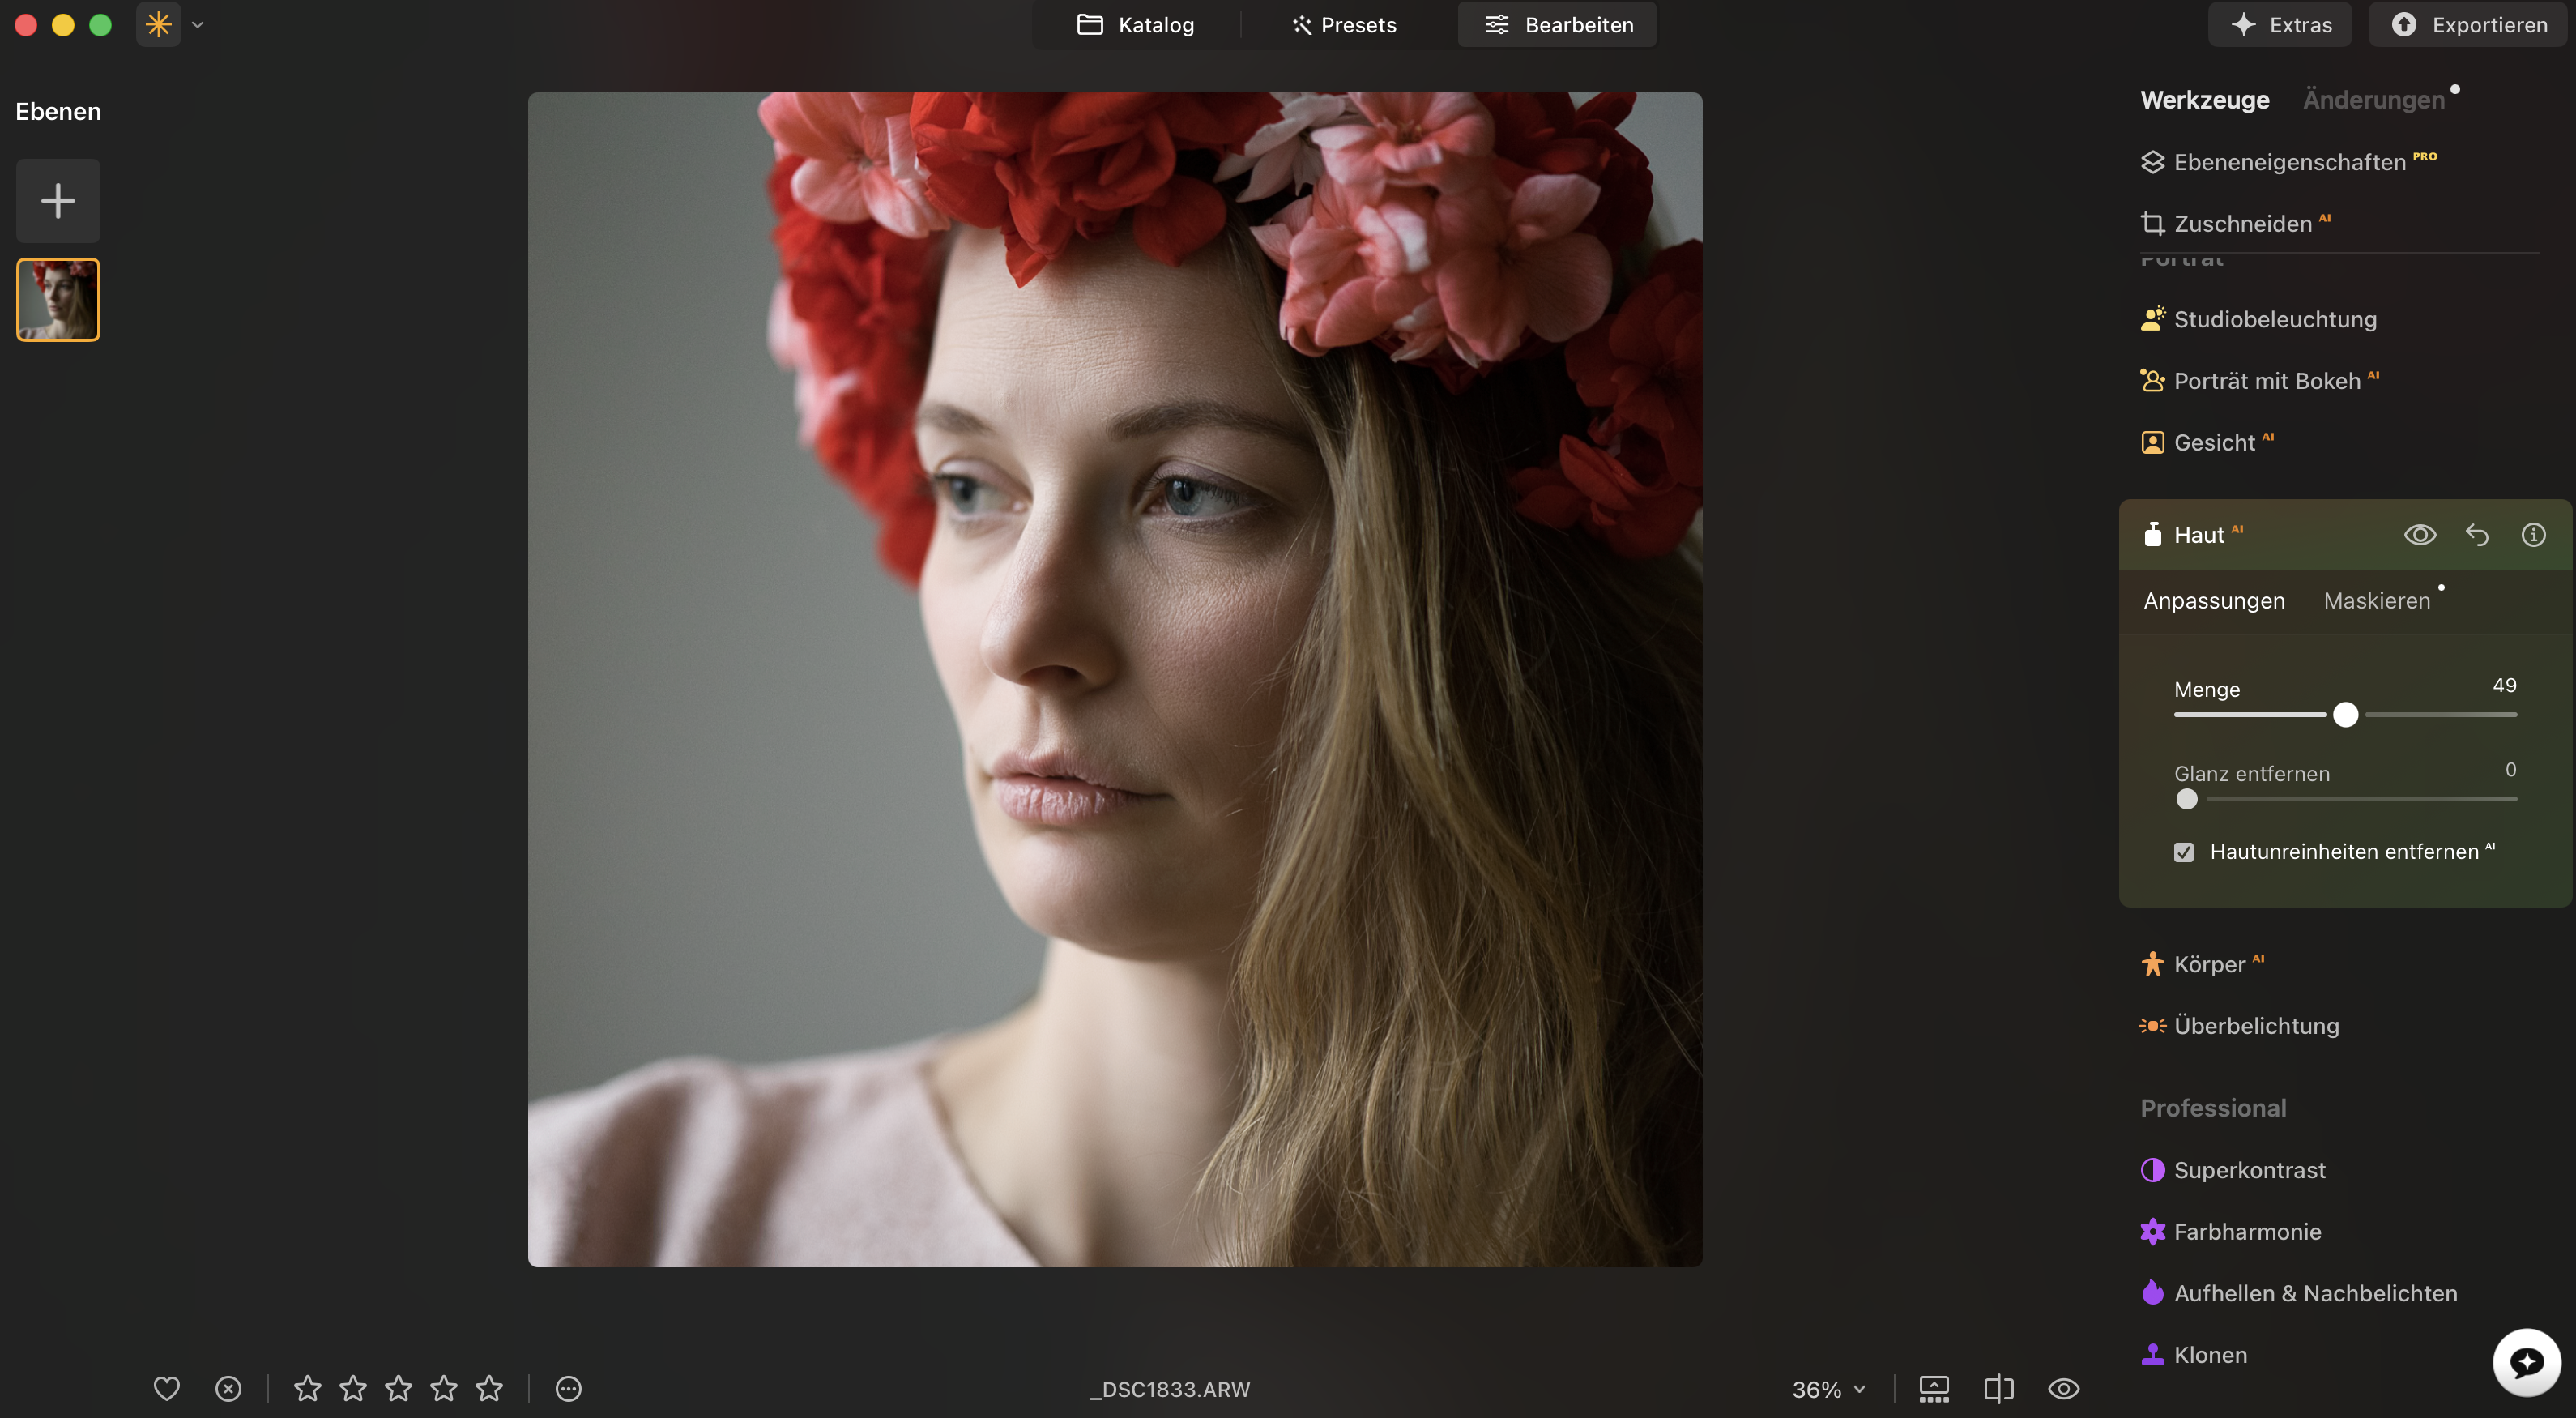This screenshot has height=1418, width=2576.
Task: Open the Superkontrast tool
Action: coord(2250,1170)
